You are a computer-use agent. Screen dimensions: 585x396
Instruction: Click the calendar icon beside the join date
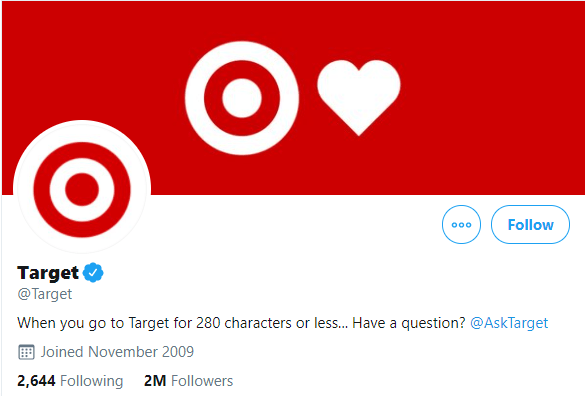[26, 352]
